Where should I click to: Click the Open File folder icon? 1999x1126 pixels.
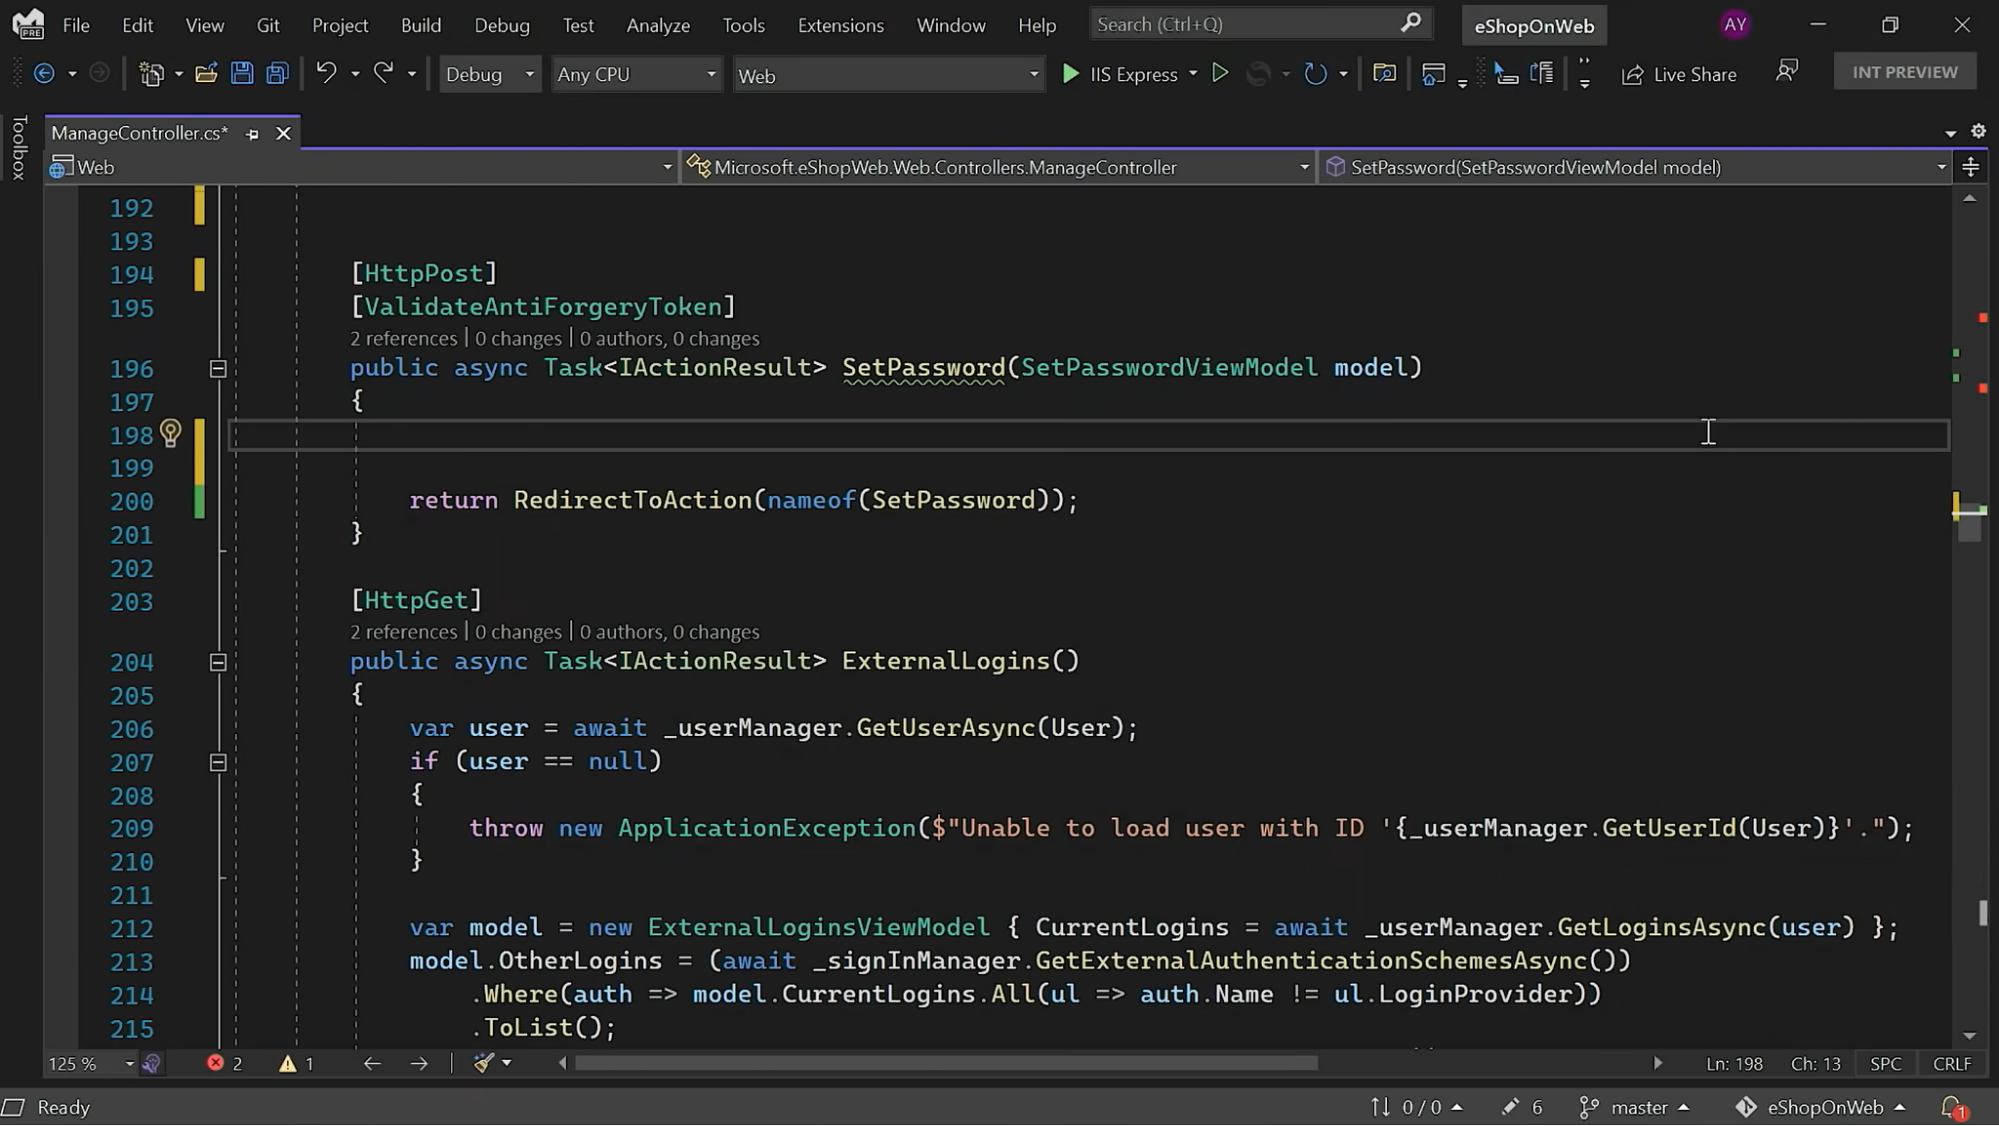[x=206, y=73]
